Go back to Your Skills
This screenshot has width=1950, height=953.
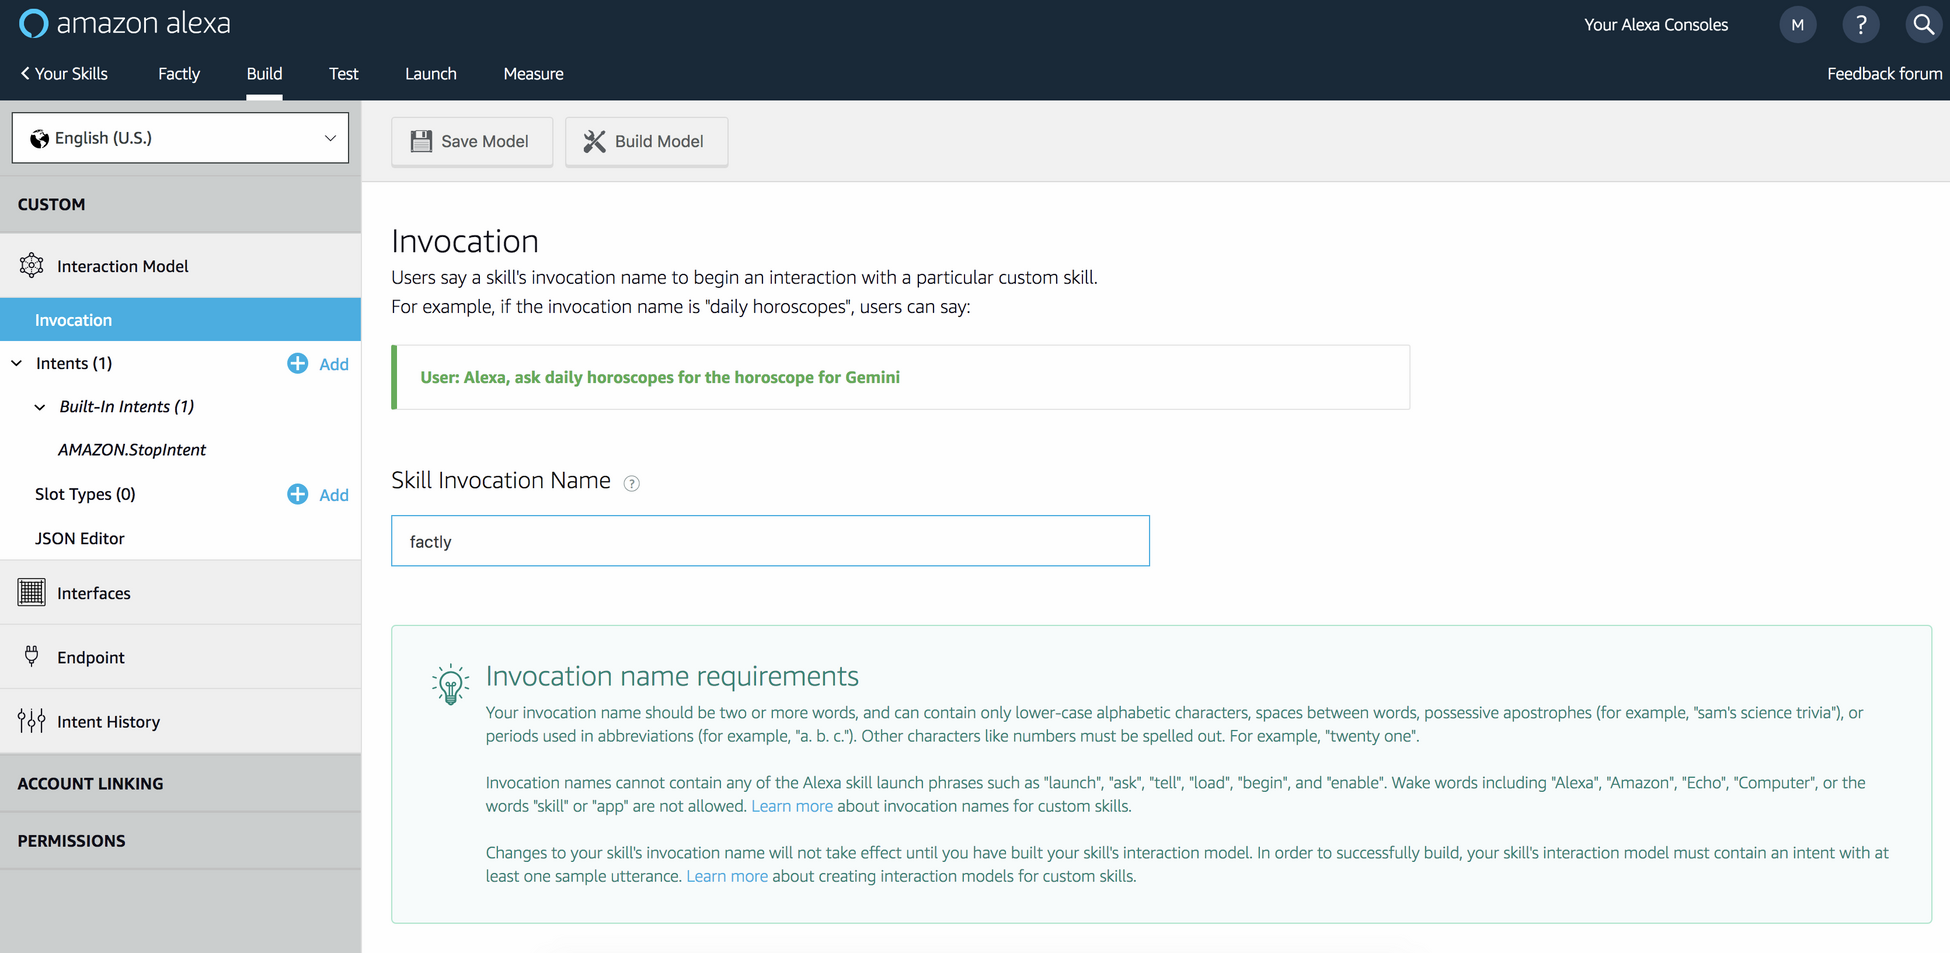click(x=64, y=74)
